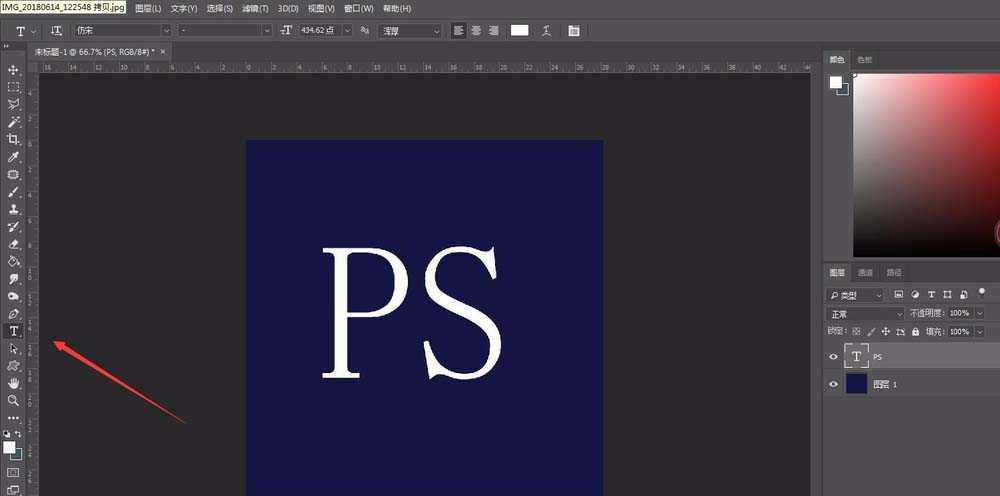This screenshot has width=1000, height=496.
Task: Click the Eraser tool
Action: tap(14, 243)
